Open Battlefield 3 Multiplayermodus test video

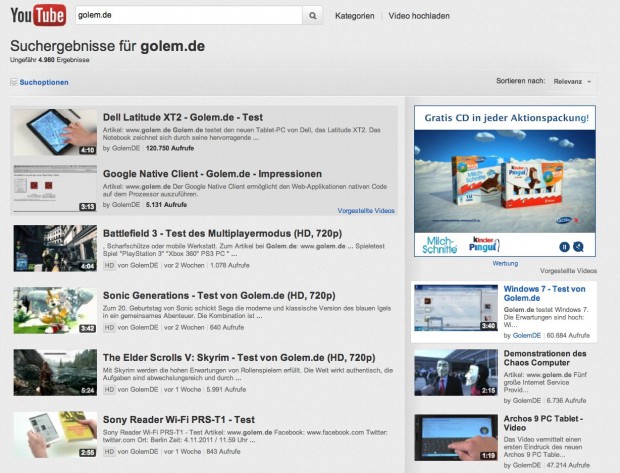222,233
